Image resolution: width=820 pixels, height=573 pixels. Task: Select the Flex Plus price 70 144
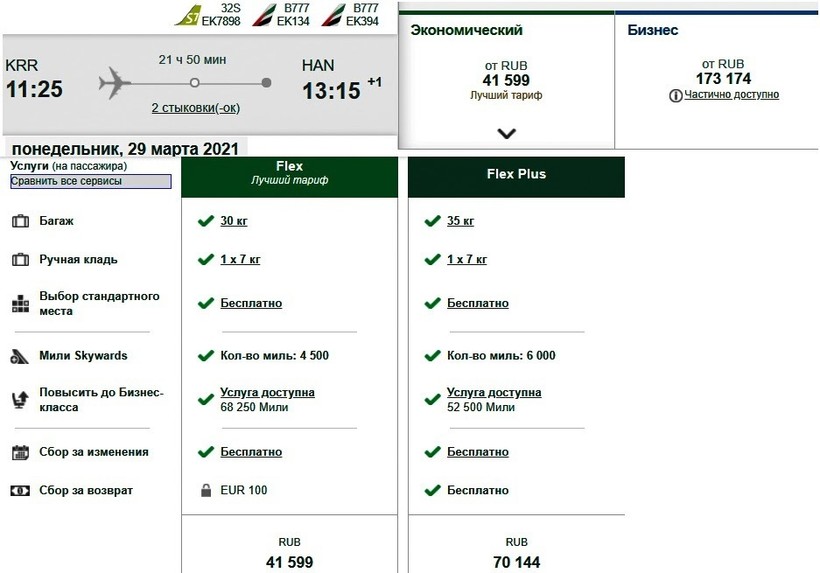click(x=516, y=562)
